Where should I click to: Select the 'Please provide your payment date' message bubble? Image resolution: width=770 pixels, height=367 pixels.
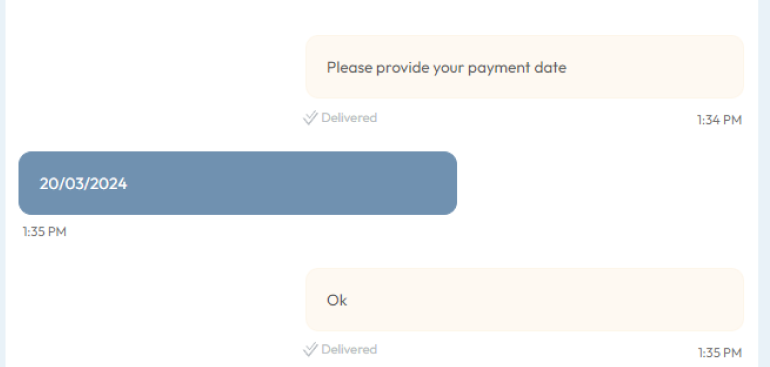pyautogui.click(x=524, y=67)
